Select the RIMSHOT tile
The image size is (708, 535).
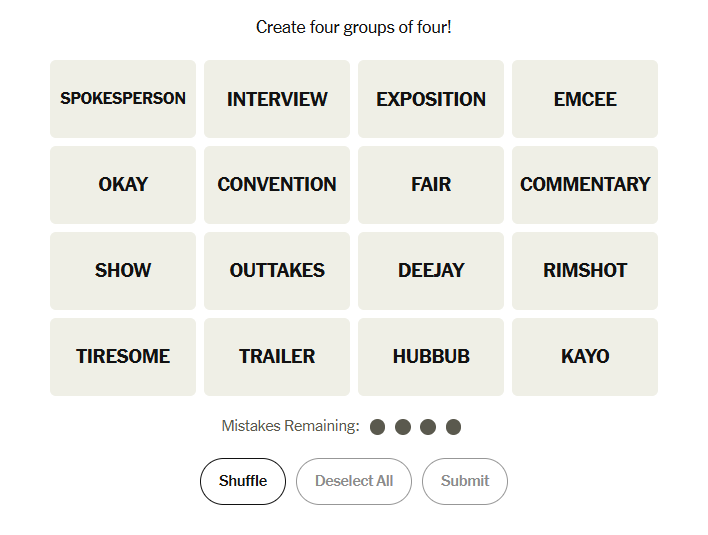tap(585, 271)
